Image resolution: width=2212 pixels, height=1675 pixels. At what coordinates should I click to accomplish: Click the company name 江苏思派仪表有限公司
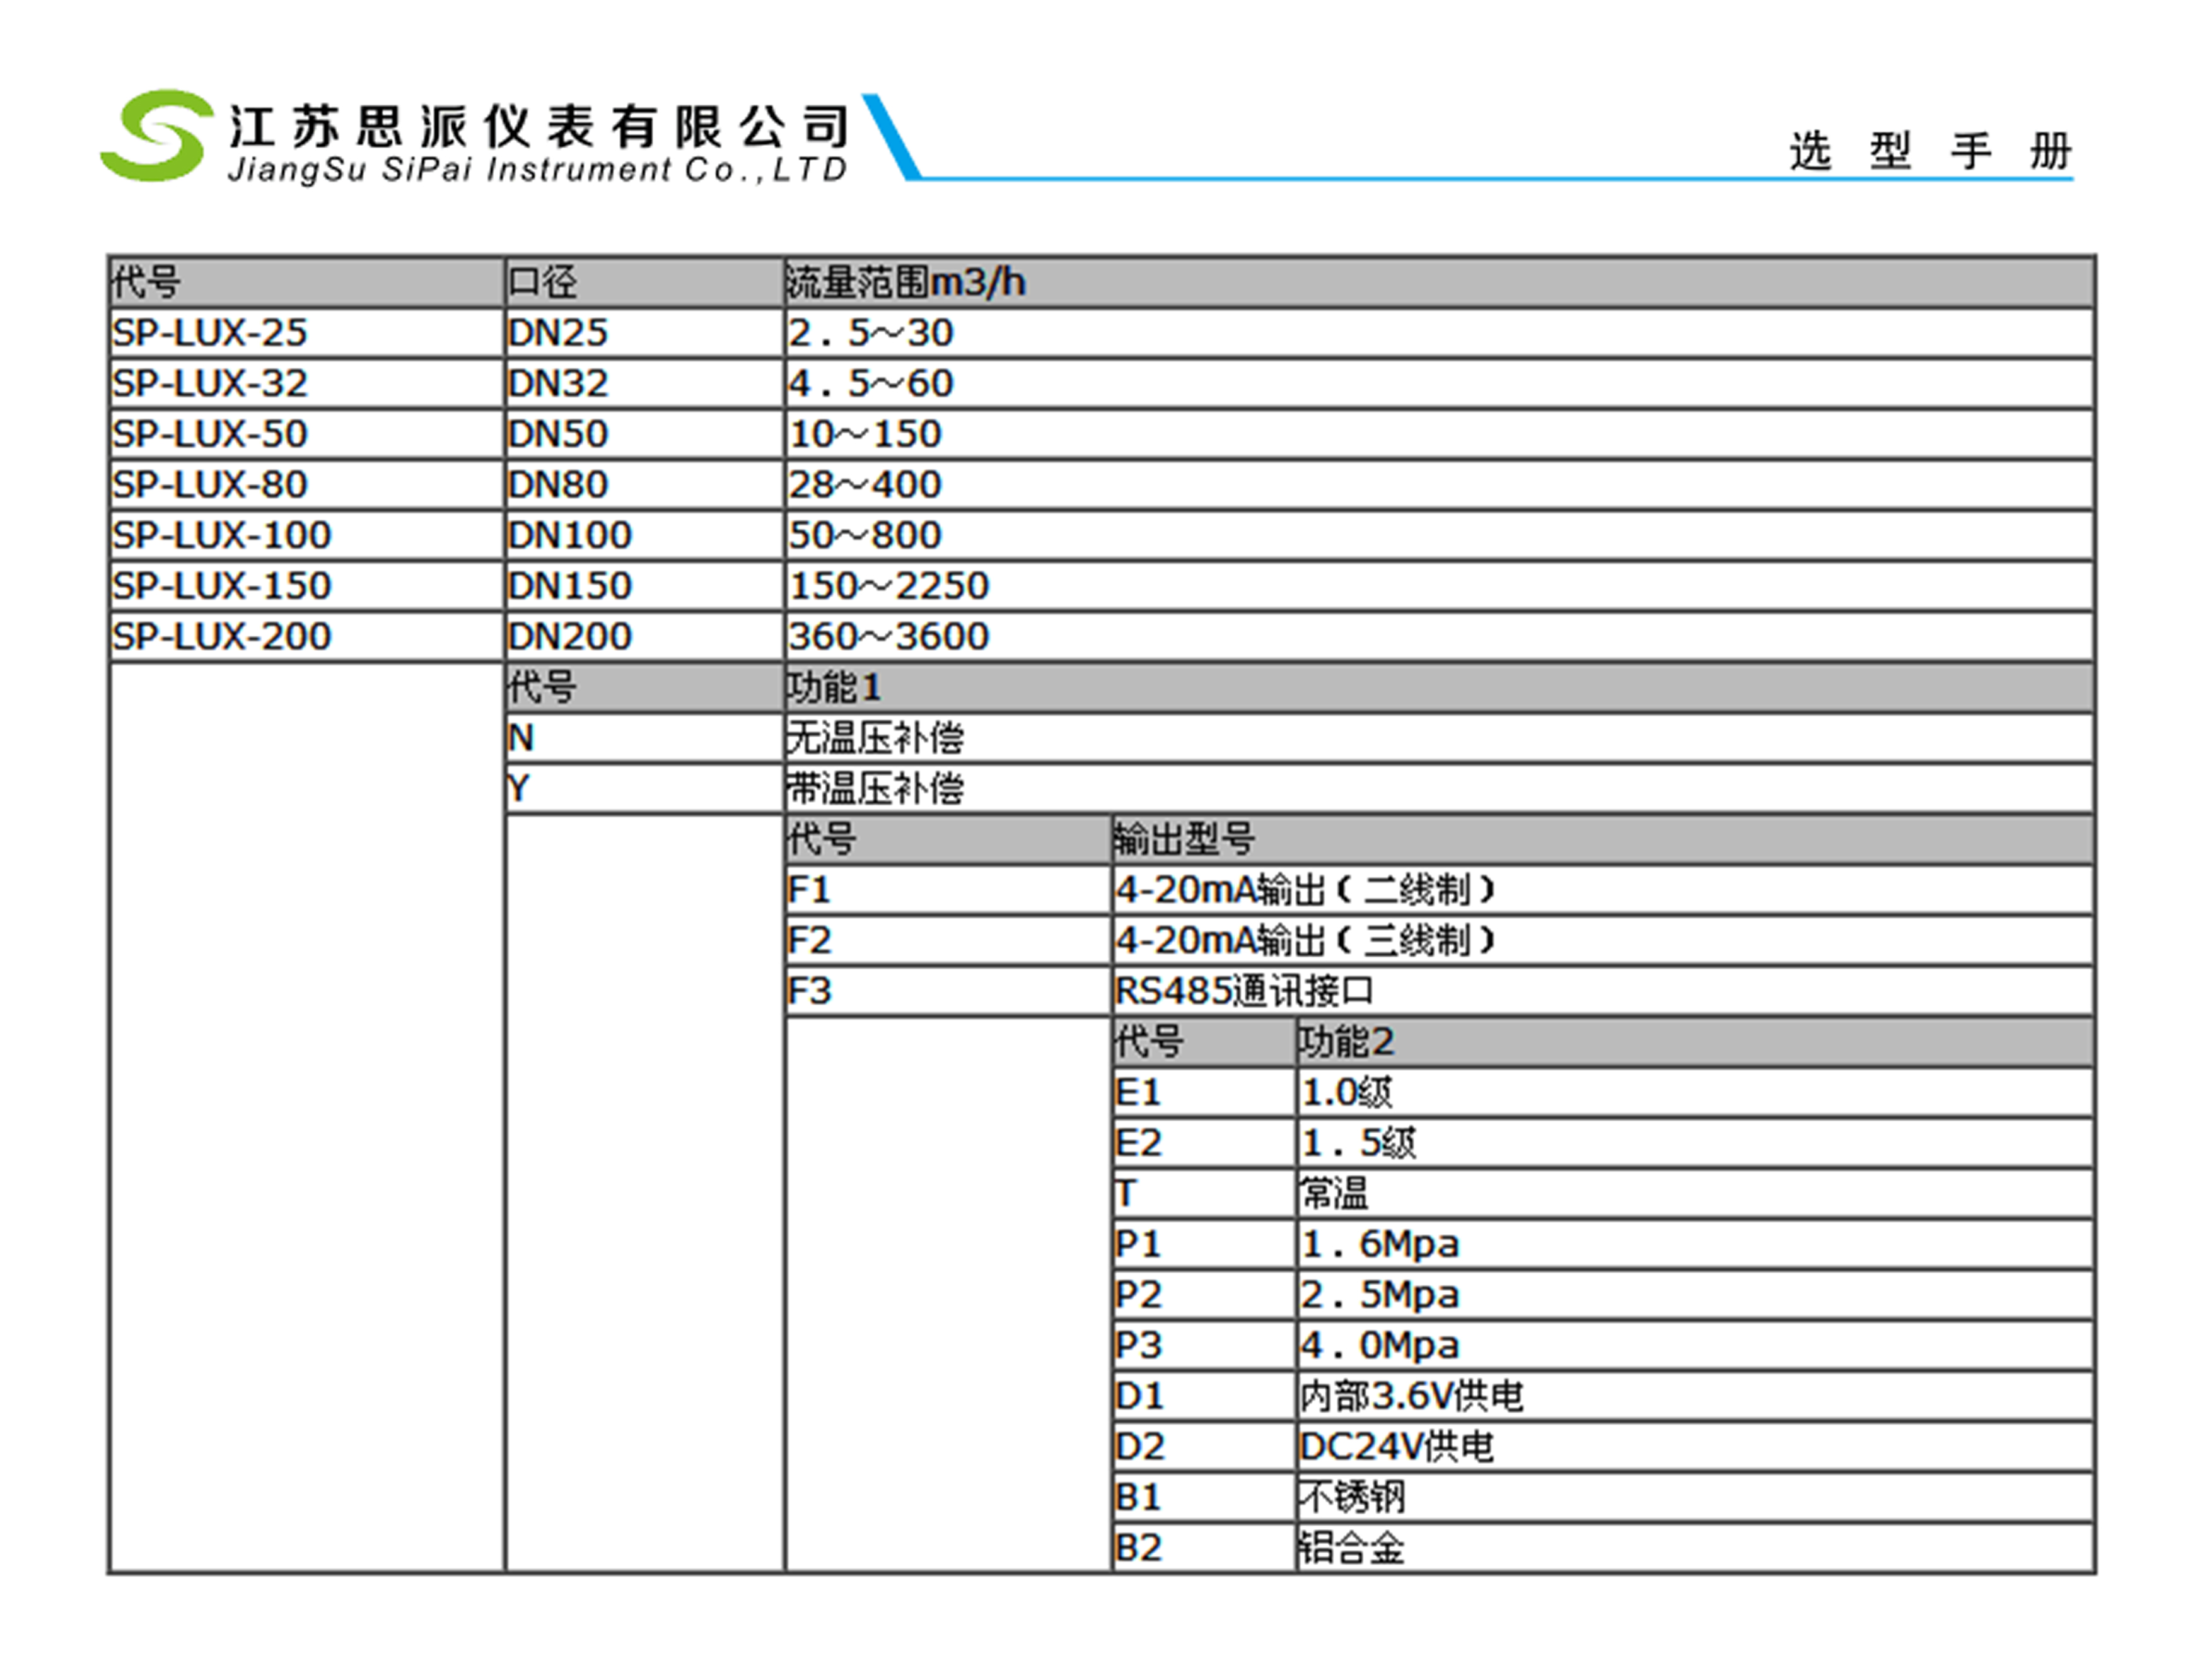point(539,128)
